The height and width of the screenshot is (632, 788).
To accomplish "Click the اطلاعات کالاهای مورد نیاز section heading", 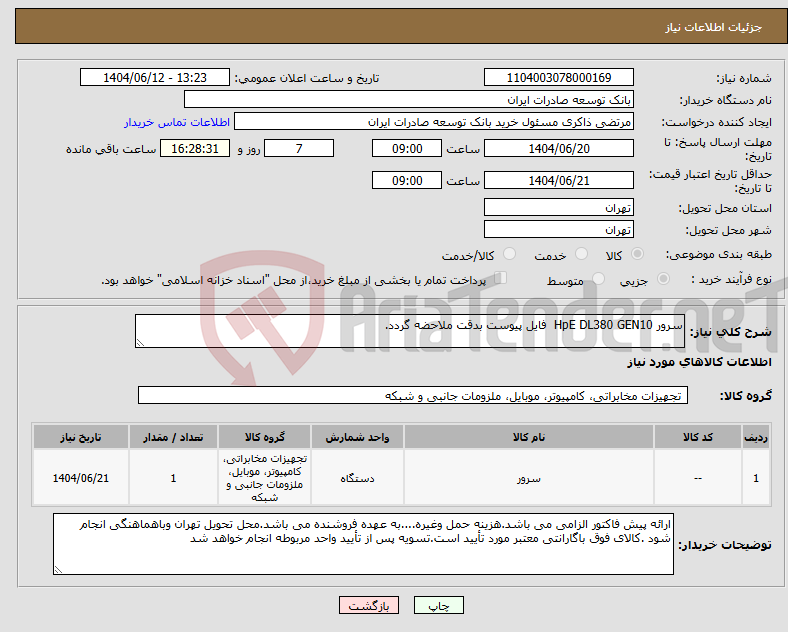I will point(699,362).
